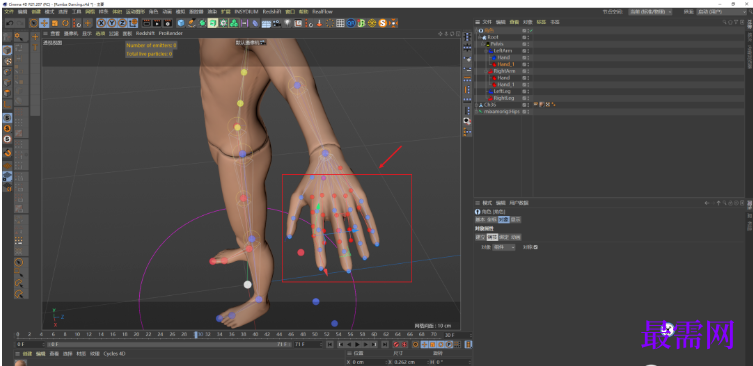Click the green cloner MoGraph icon
Image resolution: width=753 pixels, height=366 pixels.
pyautogui.click(x=234, y=23)
